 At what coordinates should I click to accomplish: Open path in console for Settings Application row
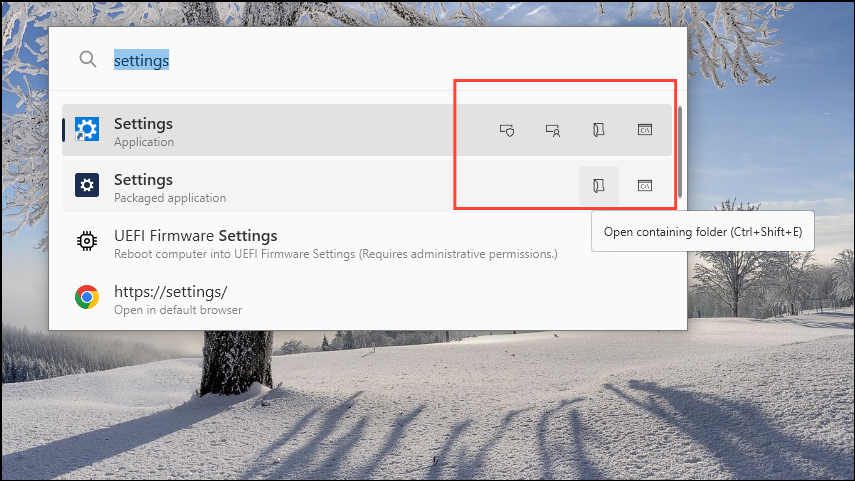click(645, 130)
